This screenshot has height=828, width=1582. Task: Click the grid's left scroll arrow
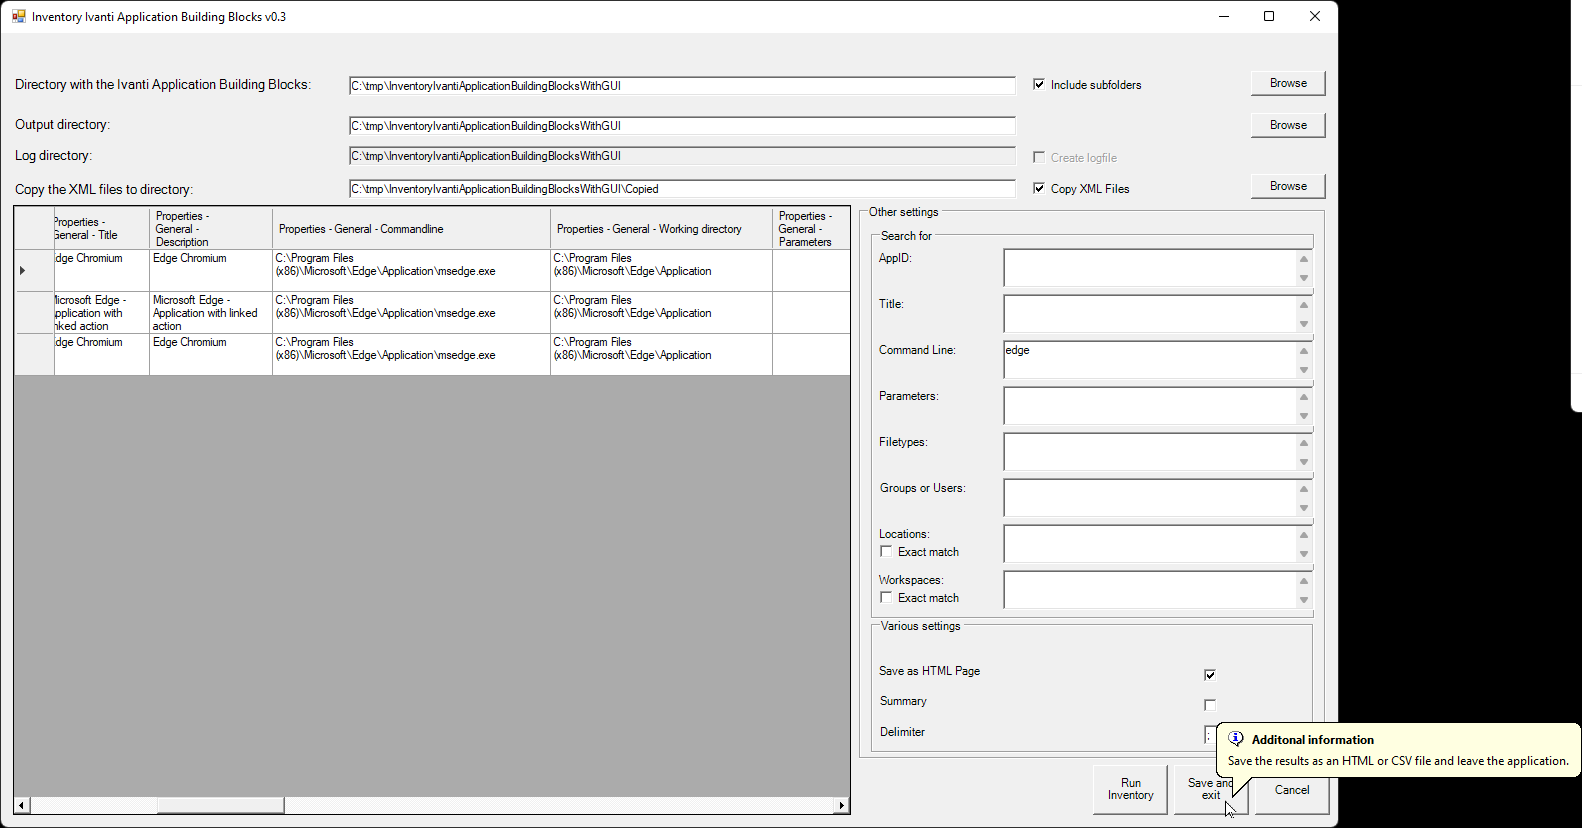[22, 805]
